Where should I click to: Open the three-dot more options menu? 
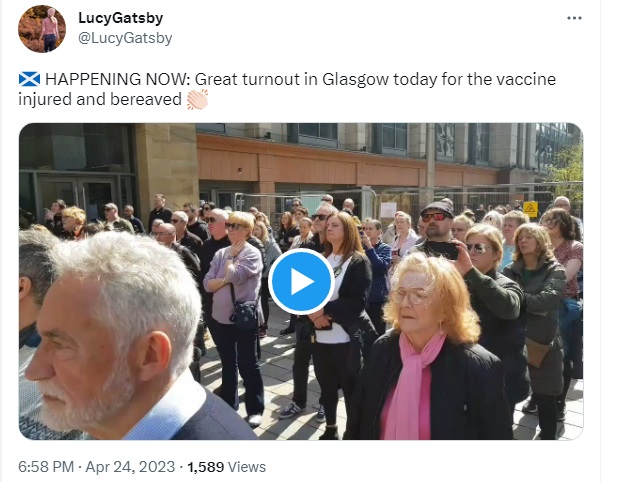(574, 18)
